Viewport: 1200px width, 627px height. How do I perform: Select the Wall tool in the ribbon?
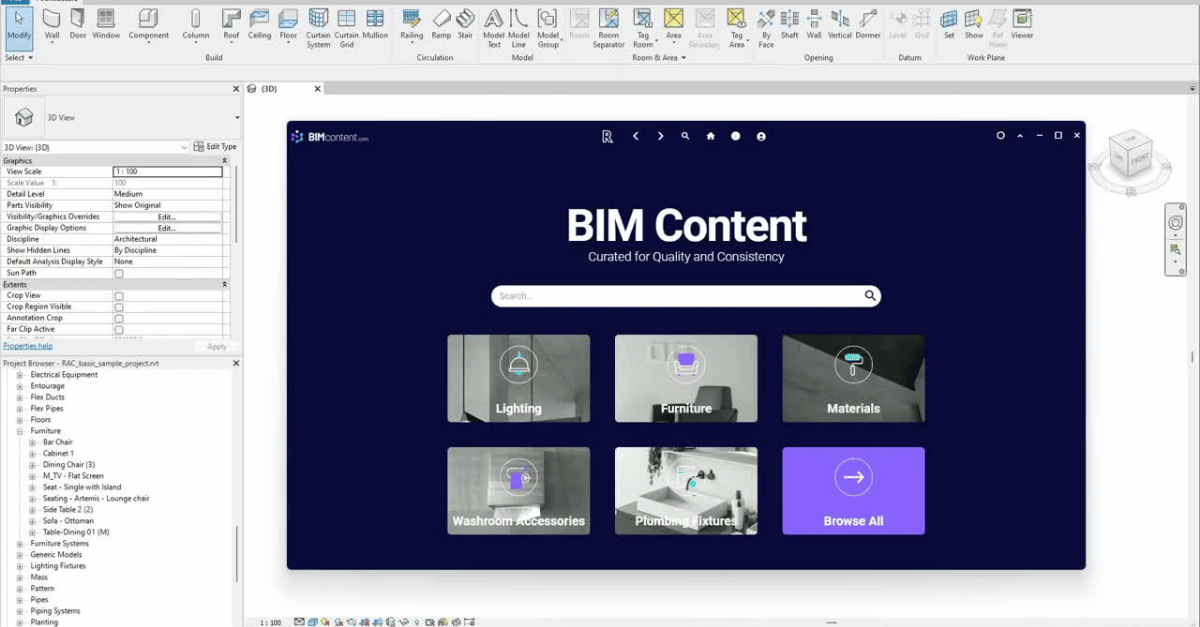pyautogui.click(x=52, y=24)
